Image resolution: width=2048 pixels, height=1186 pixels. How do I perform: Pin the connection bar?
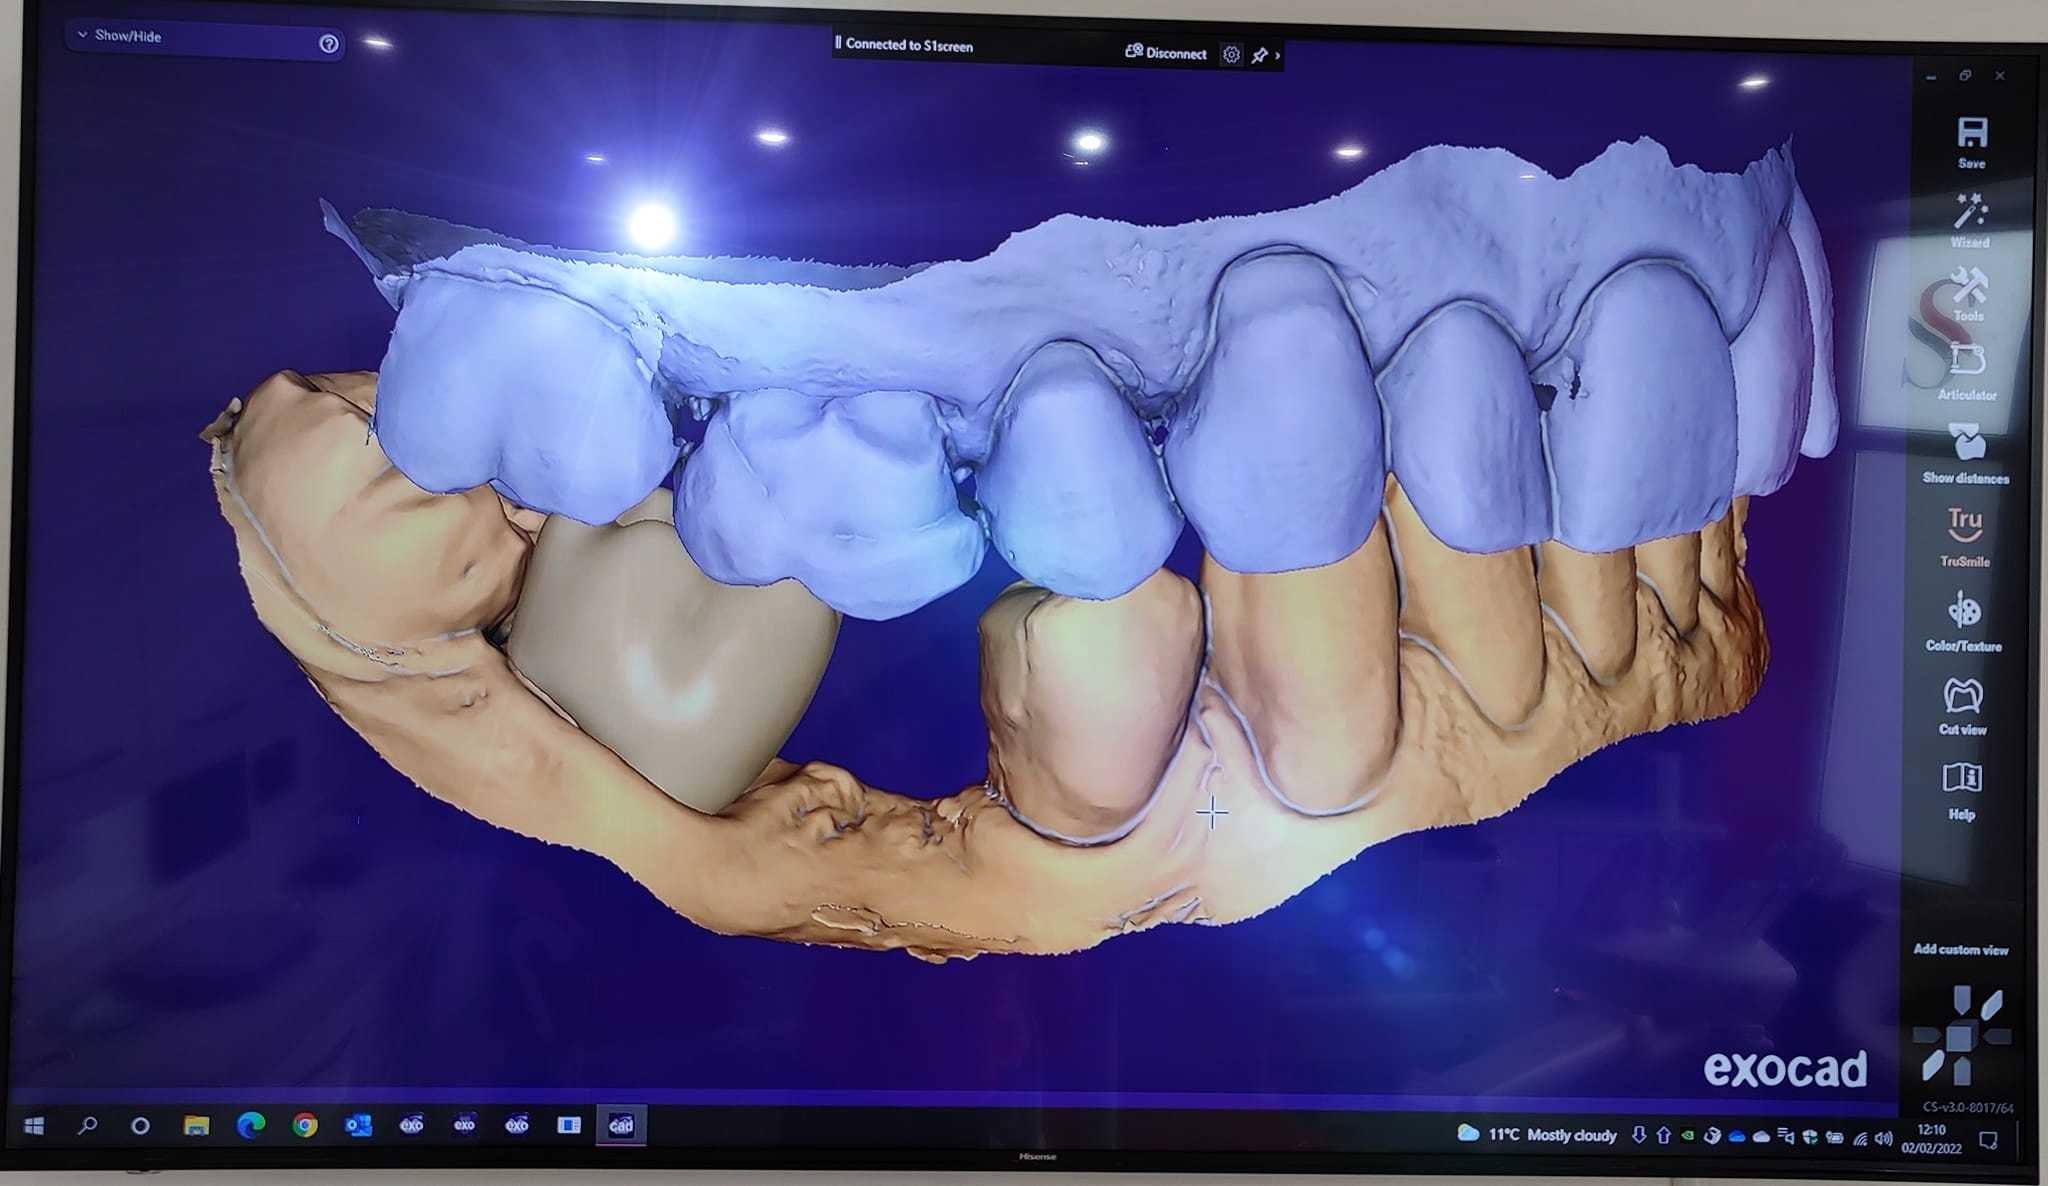point(1260,55)
